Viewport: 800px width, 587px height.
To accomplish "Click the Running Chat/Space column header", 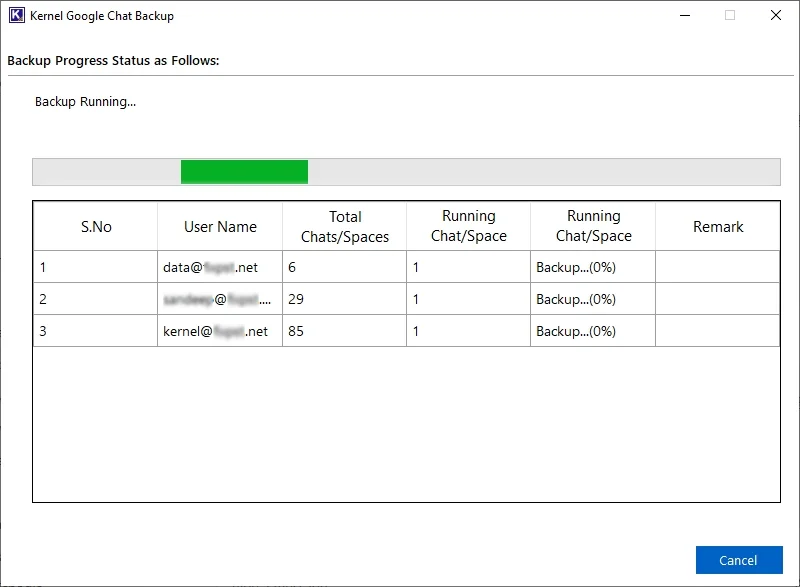I will [468, 226].
